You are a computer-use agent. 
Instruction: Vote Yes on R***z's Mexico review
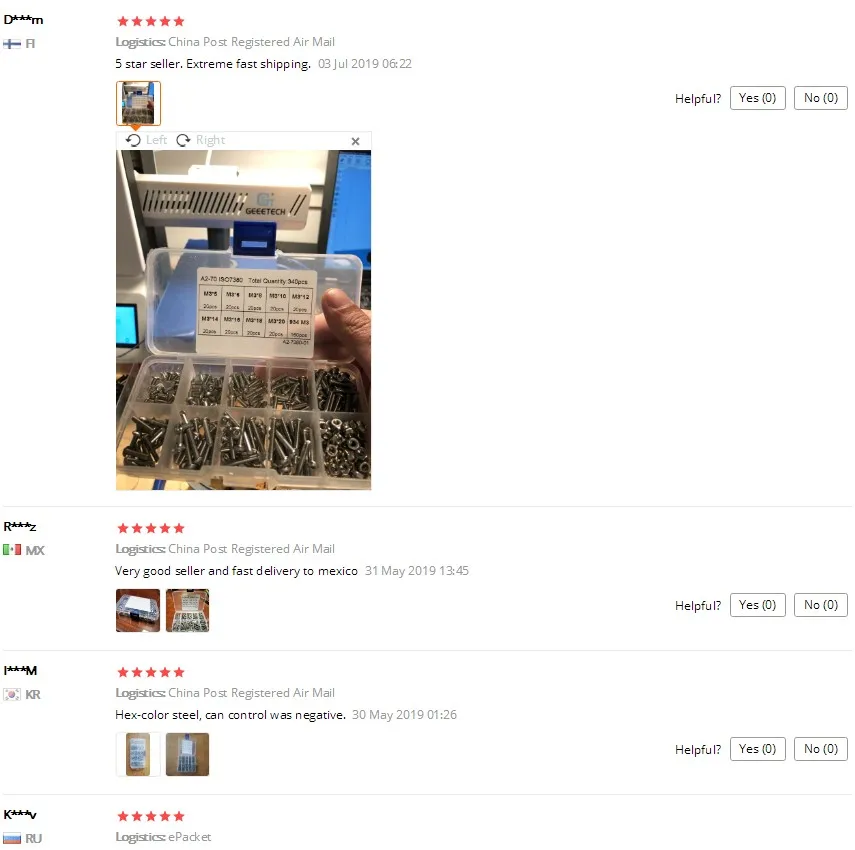coord(757,605)
